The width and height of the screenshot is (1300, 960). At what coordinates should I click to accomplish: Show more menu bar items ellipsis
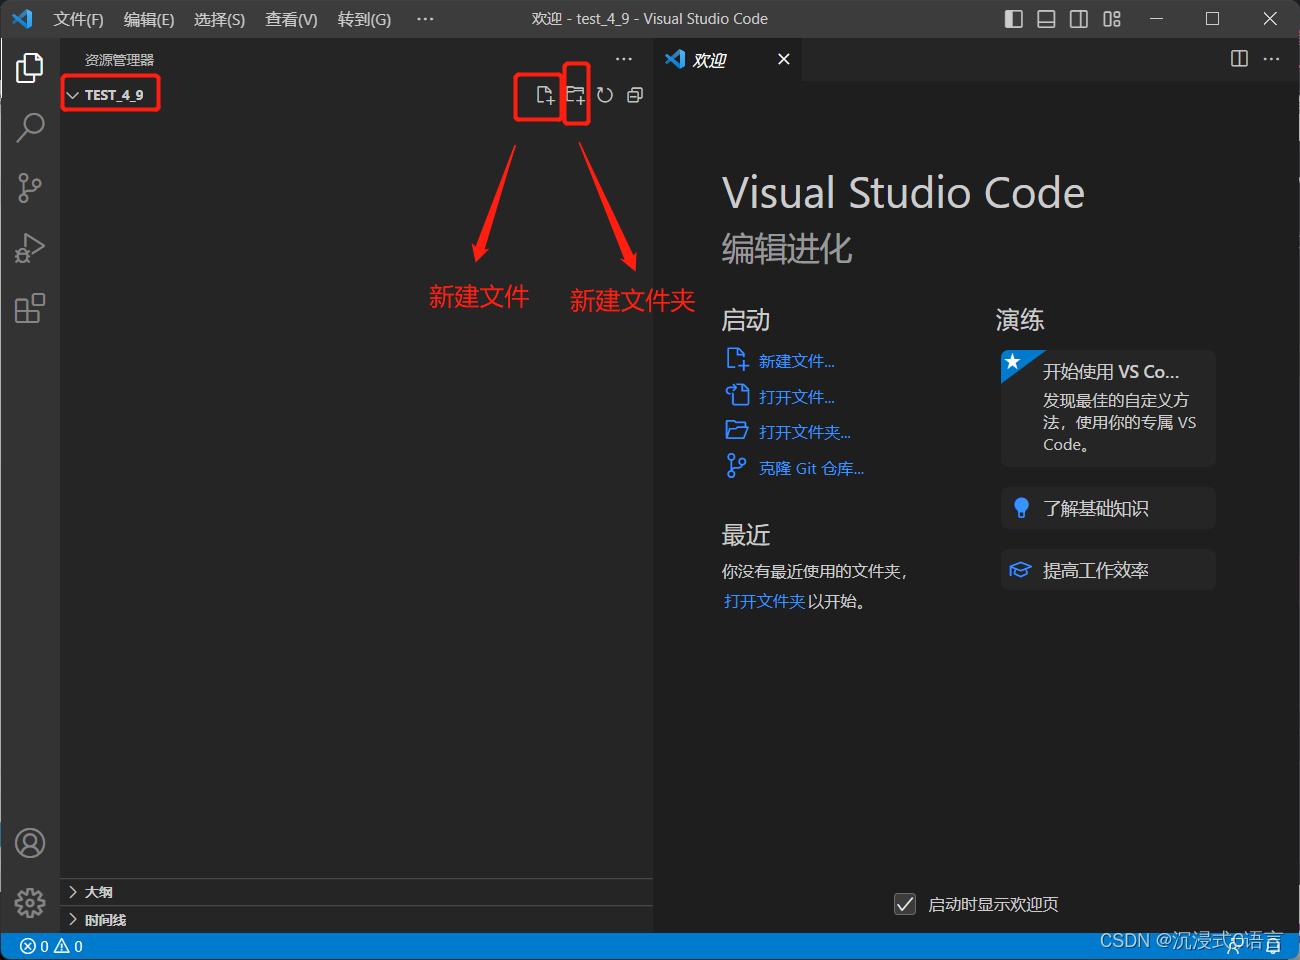pyautogui.click(x=425, y=19)
